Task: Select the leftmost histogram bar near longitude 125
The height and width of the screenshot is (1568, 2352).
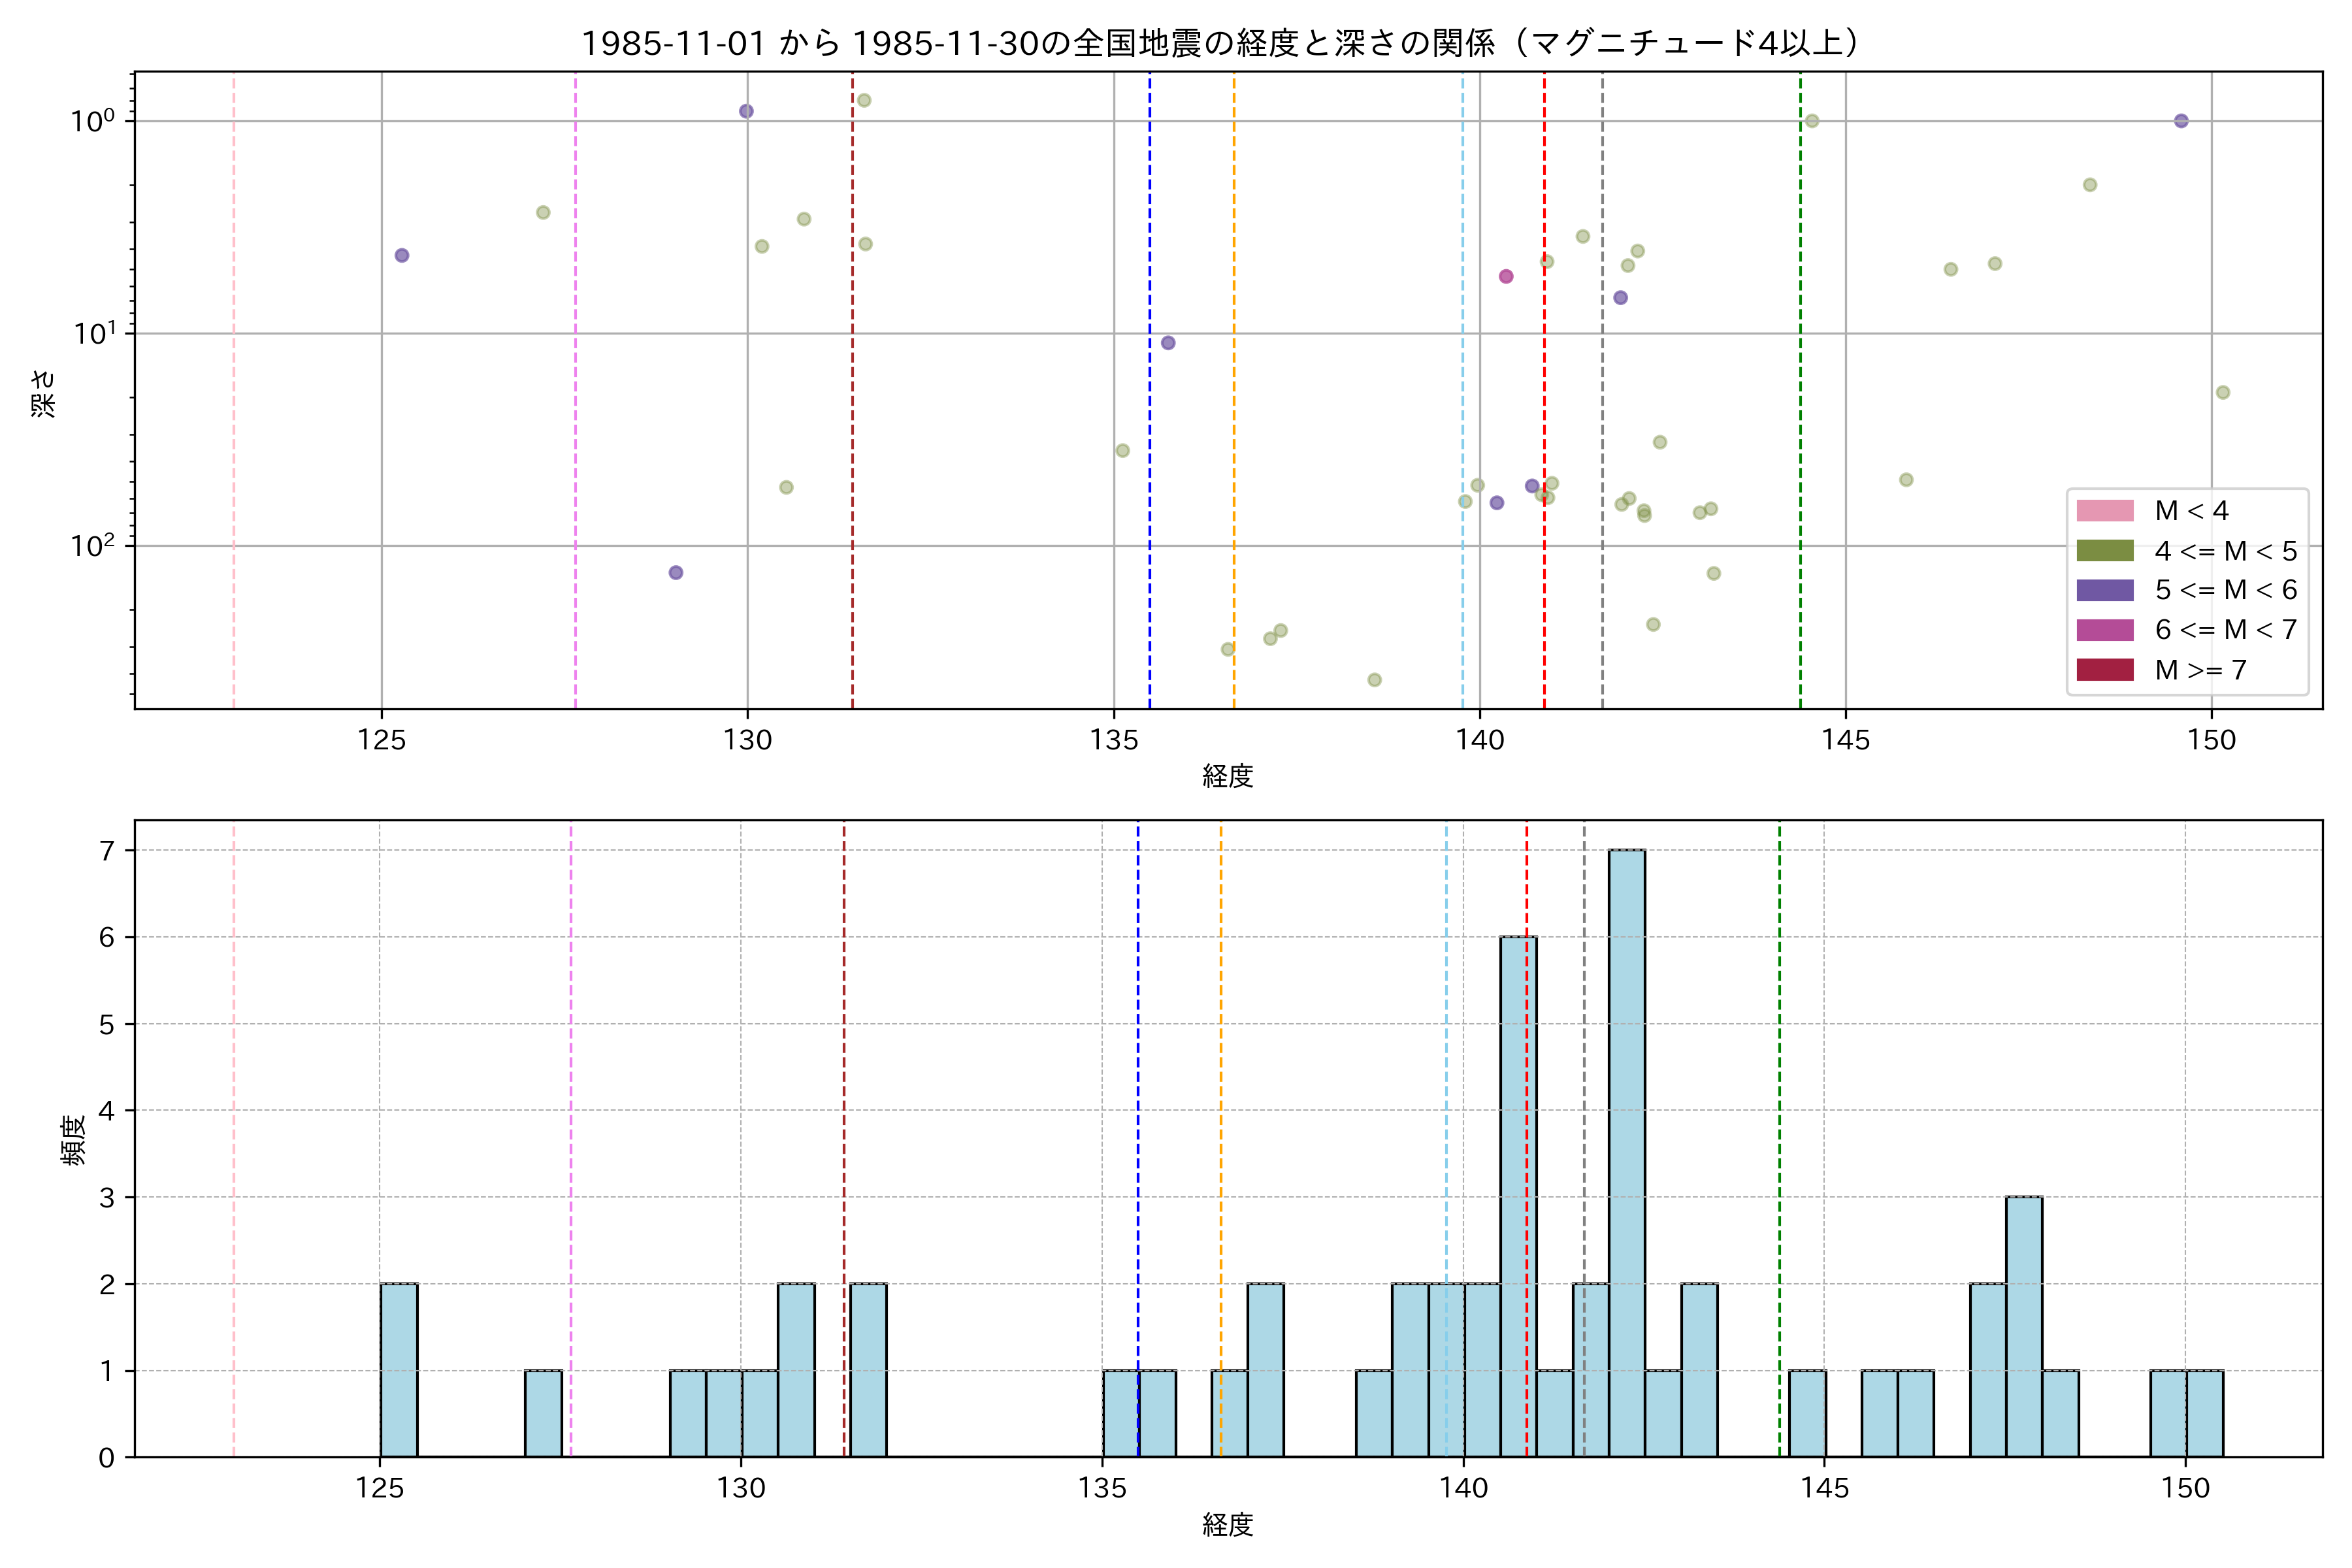Action: [399, 1369]
